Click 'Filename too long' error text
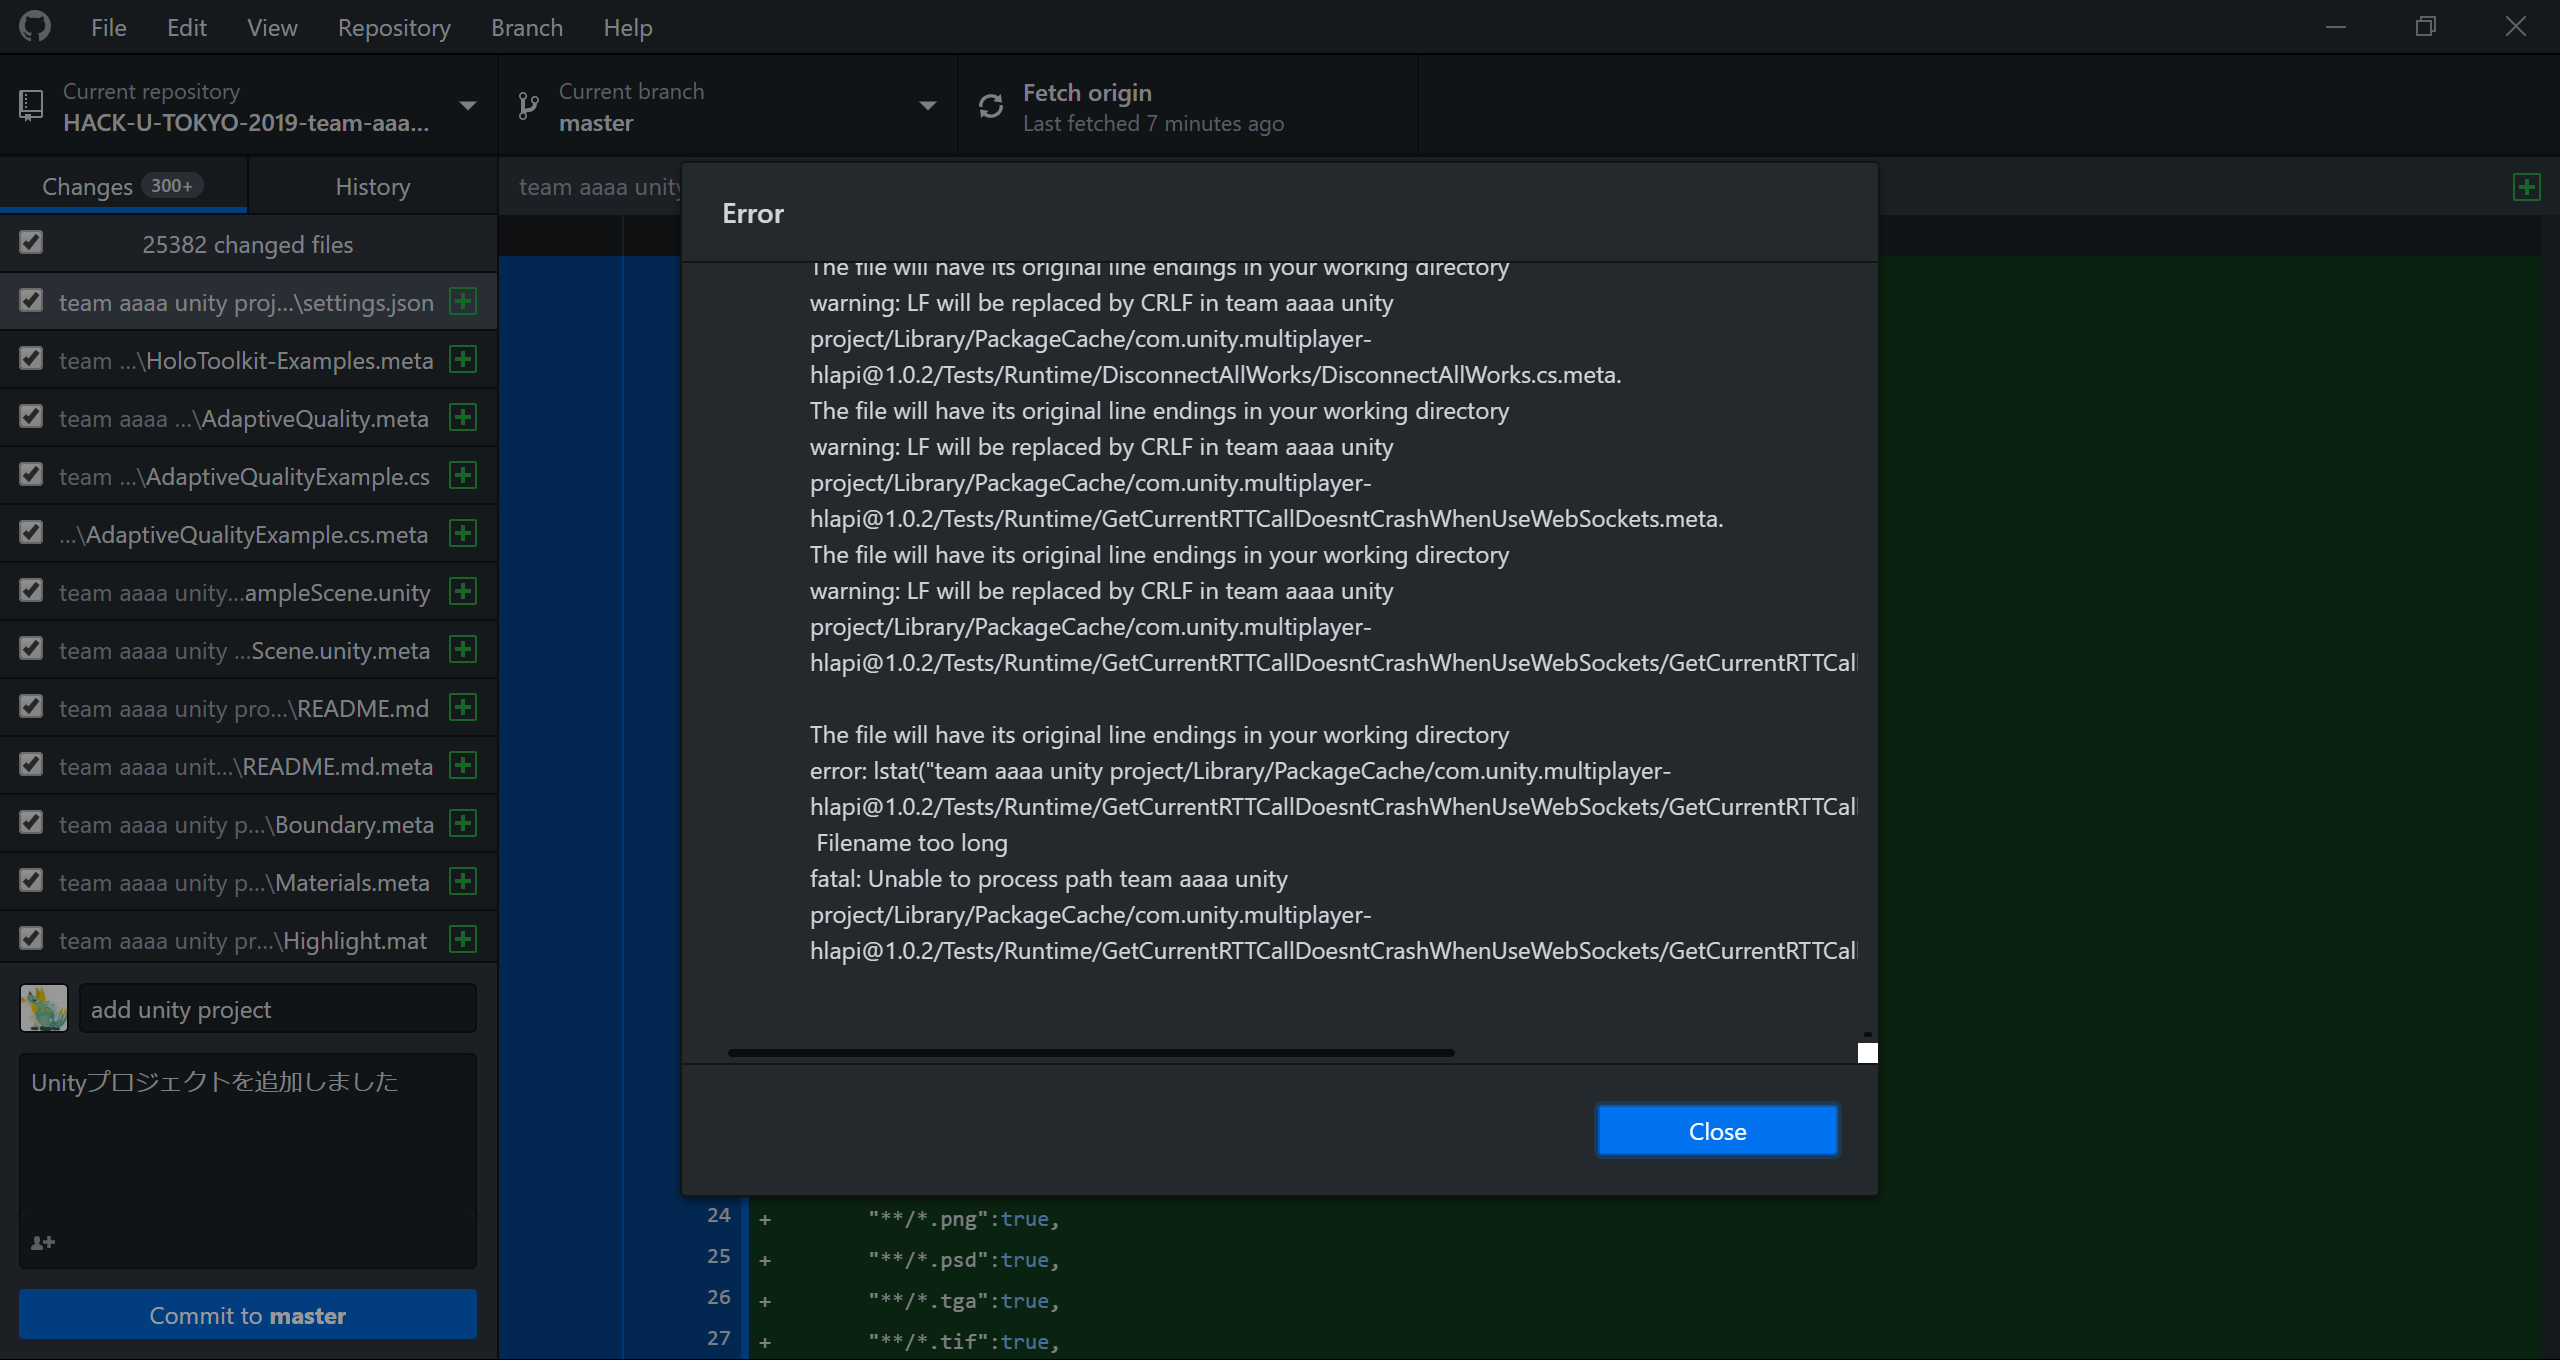The width and height of the screenshot is (2560, 1360). tap(912, 843)
